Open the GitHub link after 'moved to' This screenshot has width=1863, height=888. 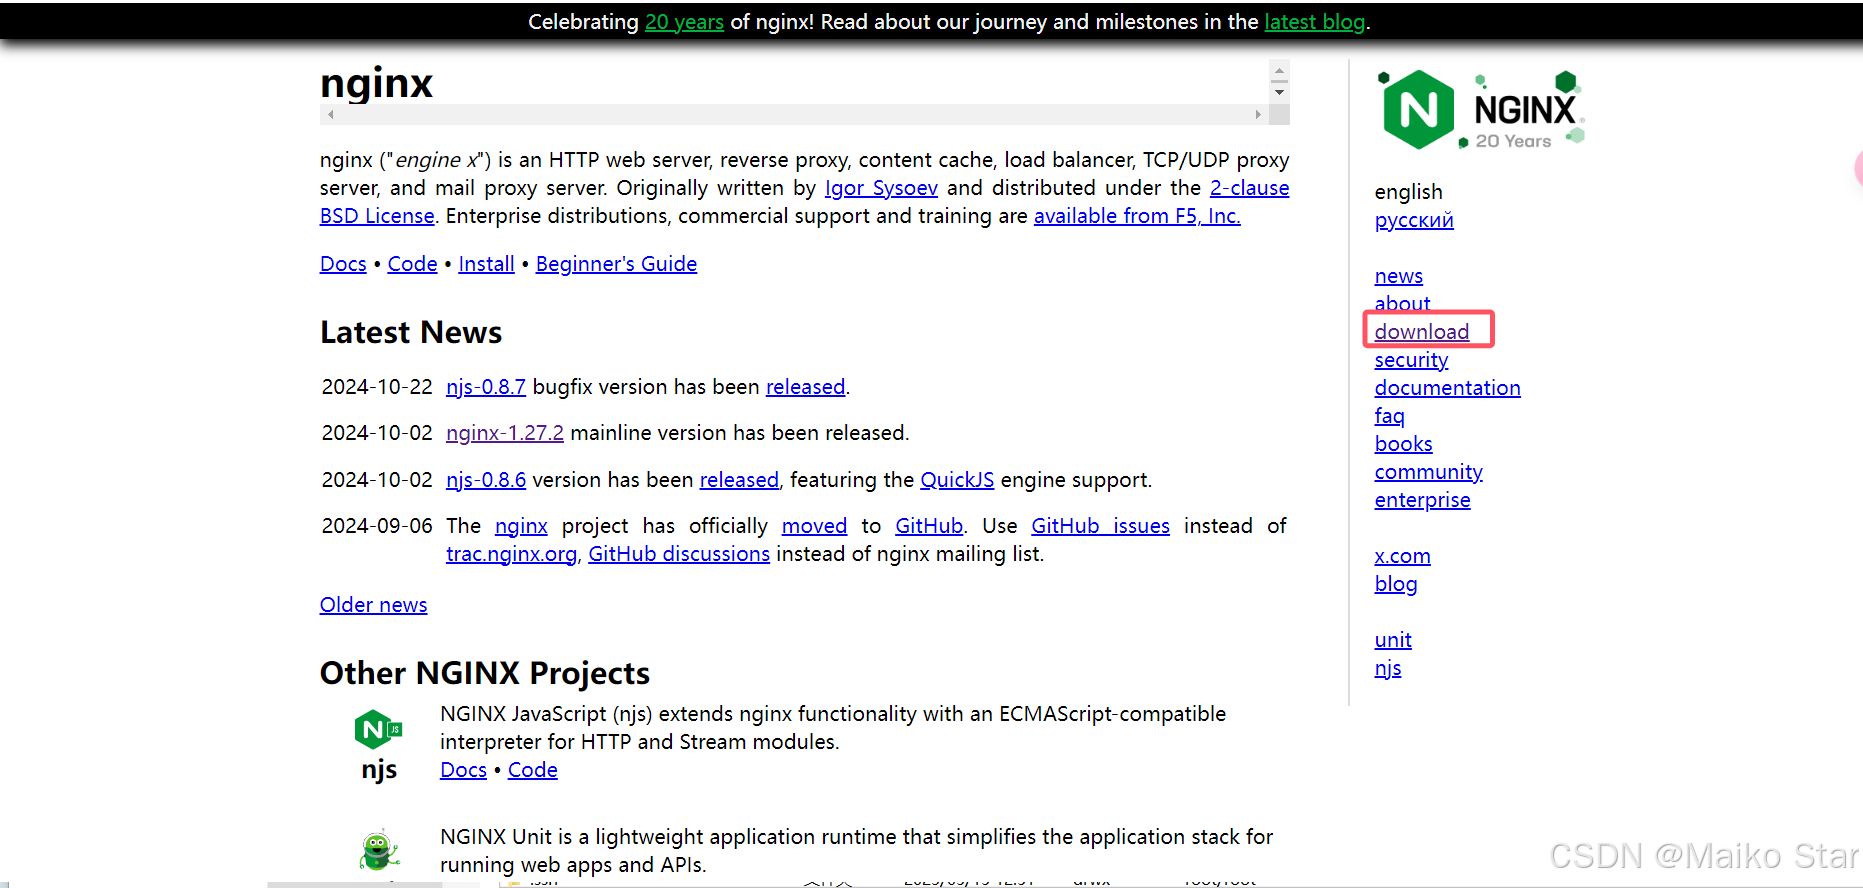929,526
